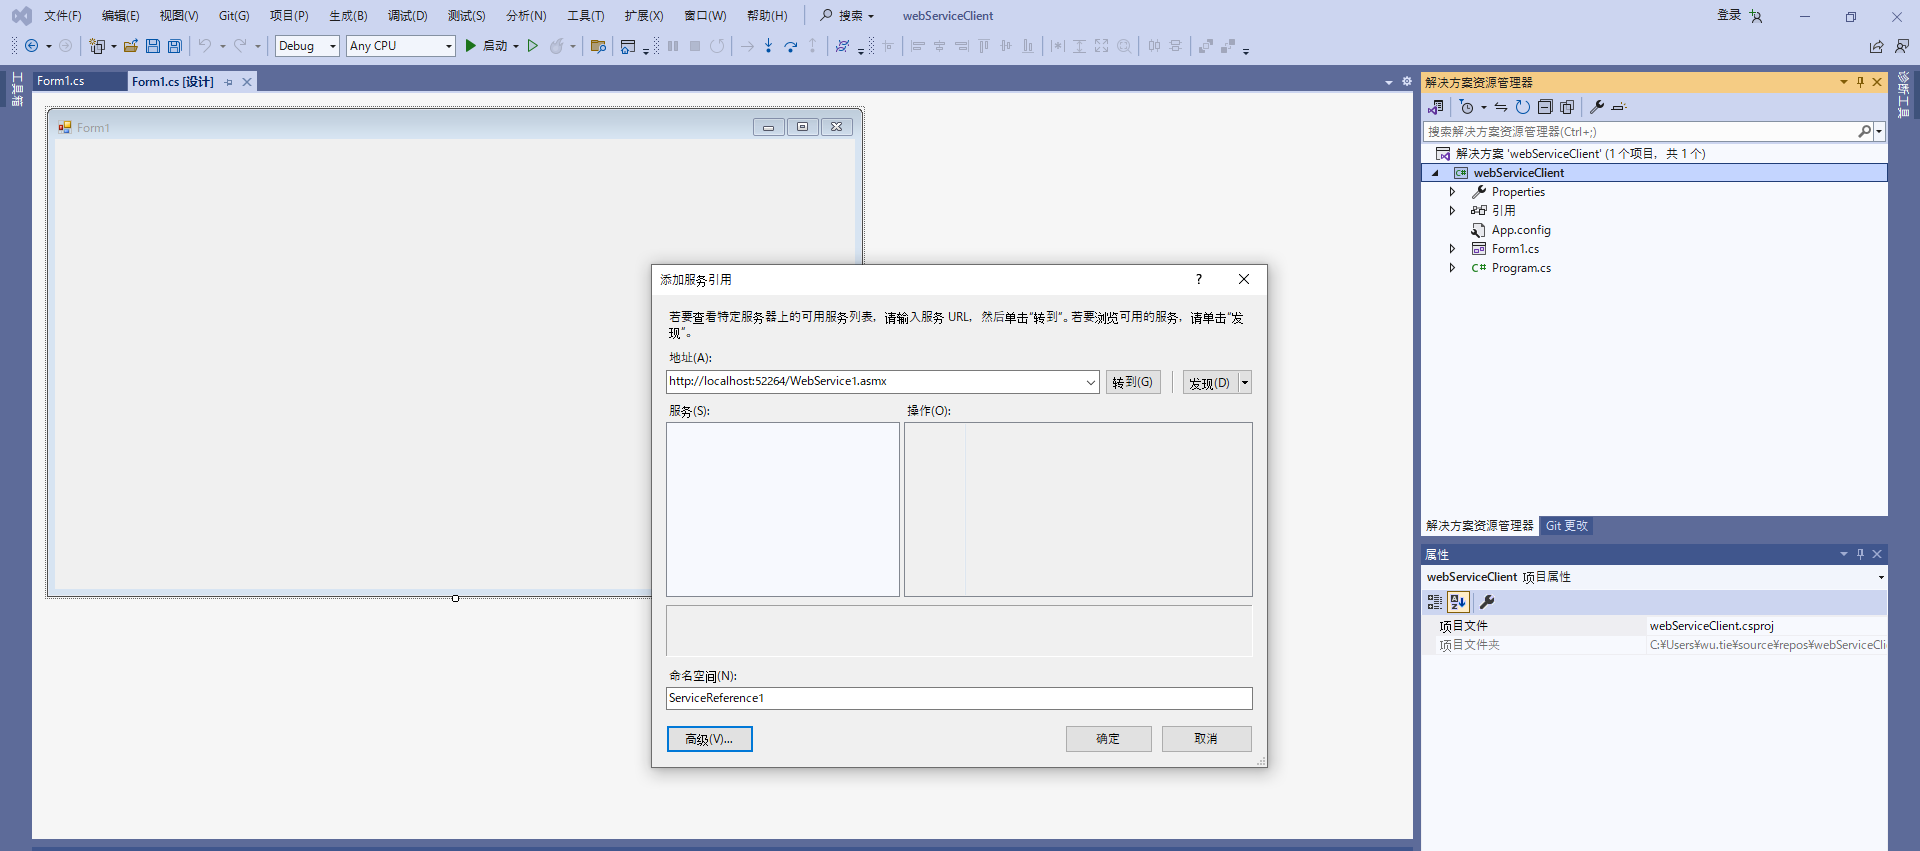Select the 项目文件 property row

click(x=1655, y=626)
